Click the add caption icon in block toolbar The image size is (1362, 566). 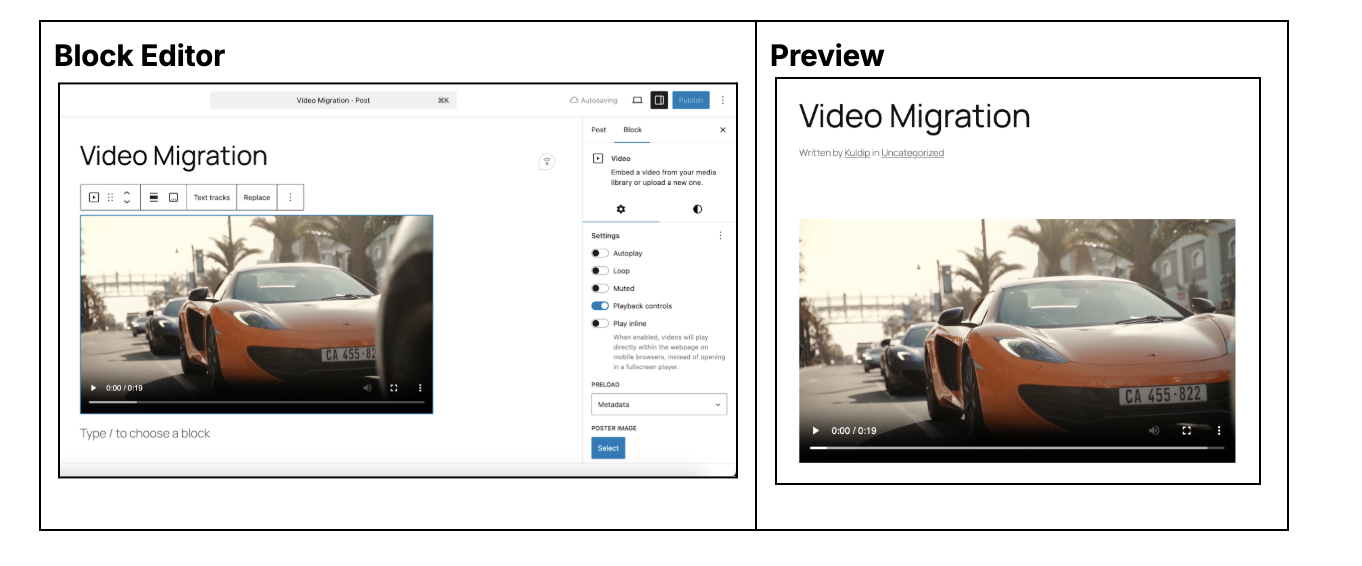click(173, 198)
